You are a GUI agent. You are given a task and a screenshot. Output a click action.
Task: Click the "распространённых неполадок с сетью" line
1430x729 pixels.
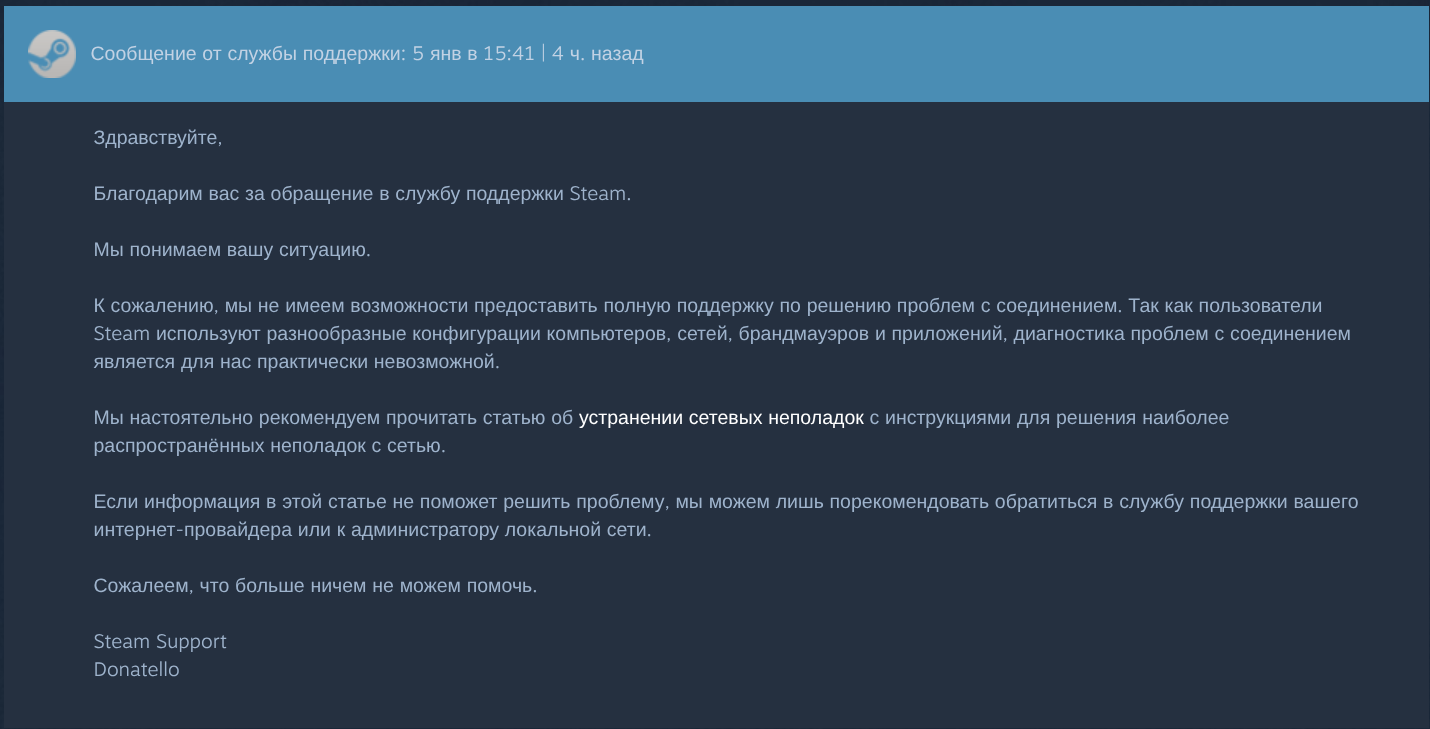point(269,446)
